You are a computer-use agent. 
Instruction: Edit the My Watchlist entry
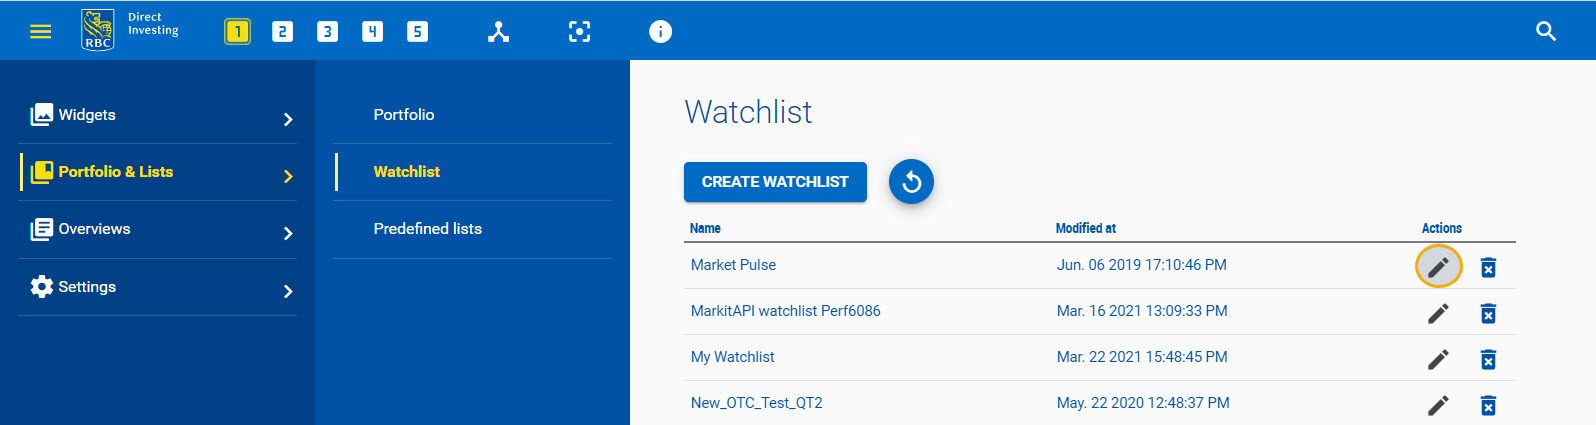tap(1438, 359)
